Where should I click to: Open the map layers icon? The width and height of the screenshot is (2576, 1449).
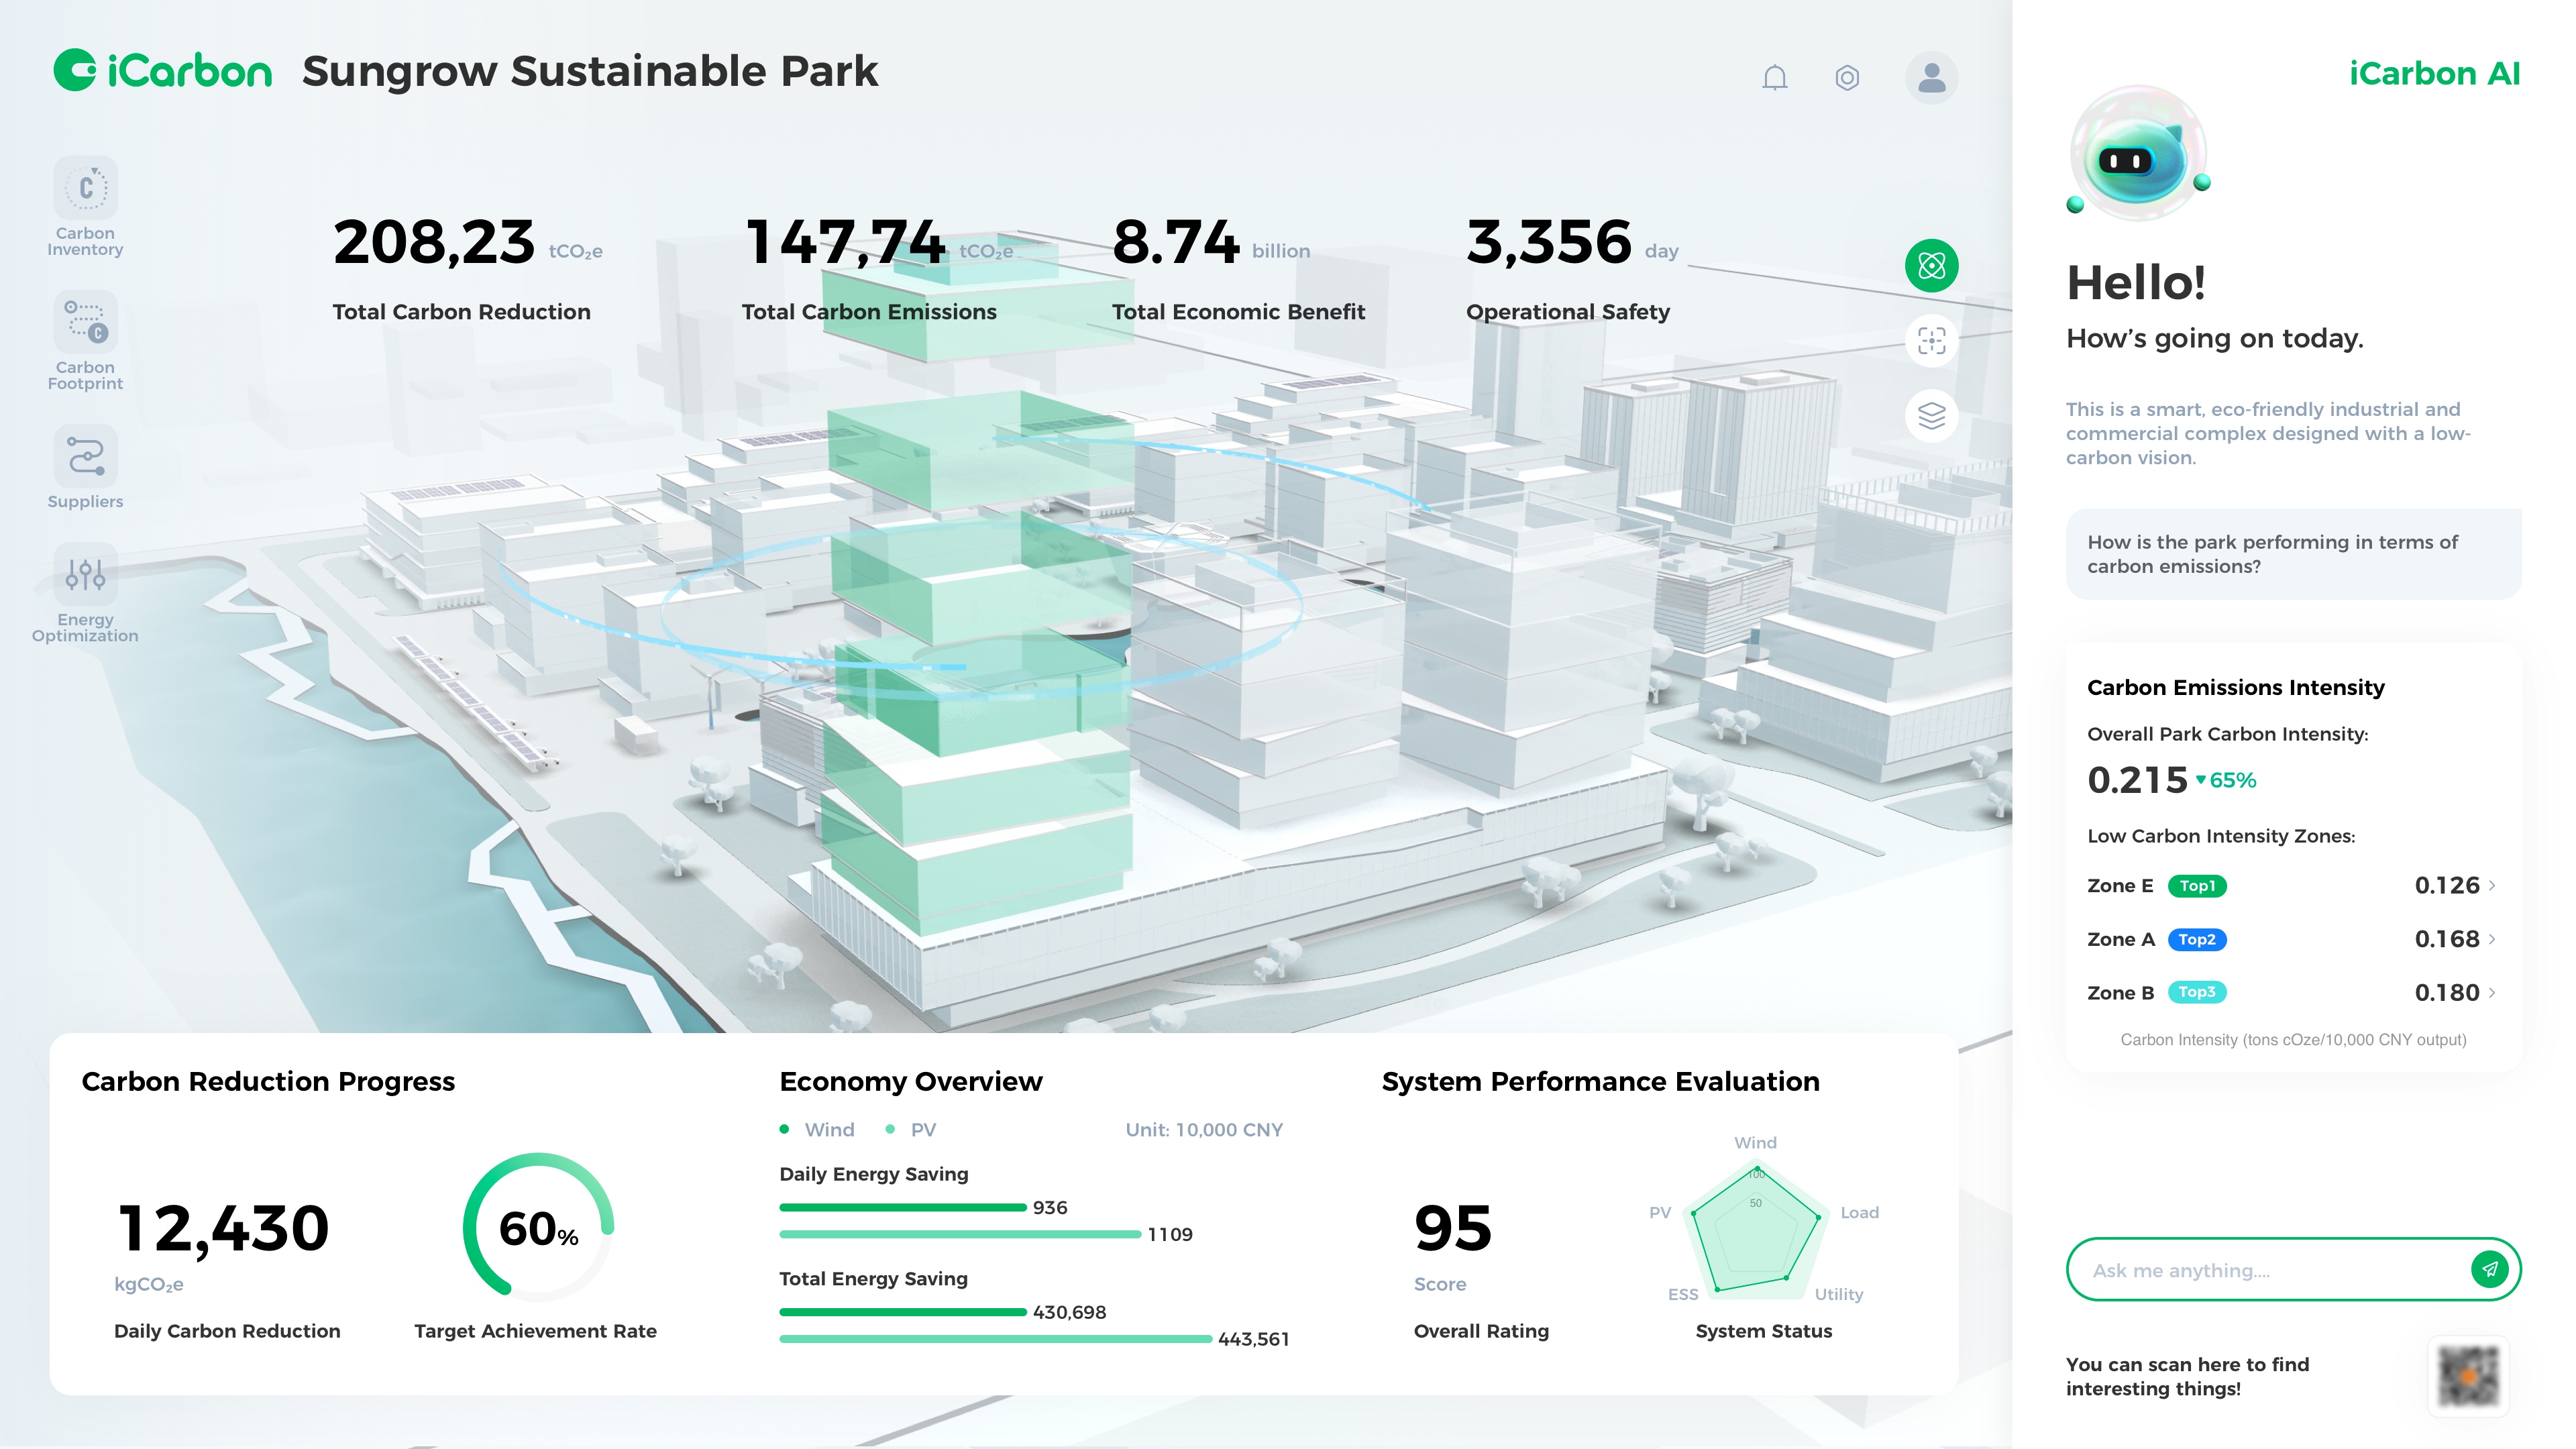point(1931,415)
